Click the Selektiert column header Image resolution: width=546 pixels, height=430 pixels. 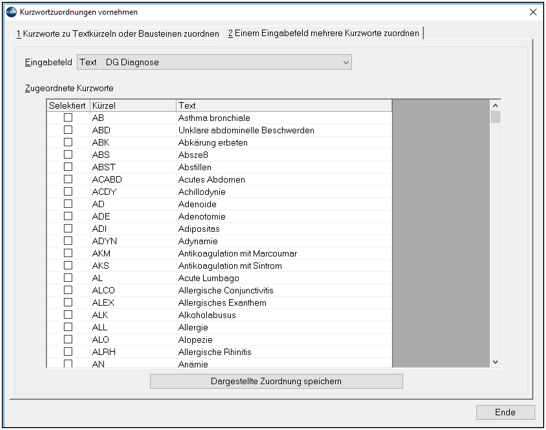point(68,105)
